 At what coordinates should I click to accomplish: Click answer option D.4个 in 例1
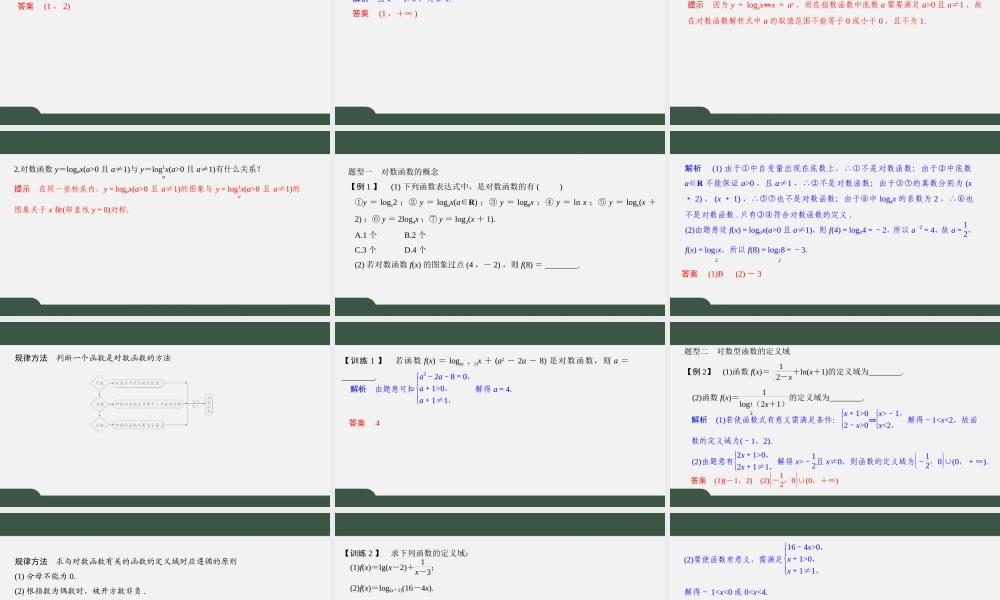(x=415, y=250)
